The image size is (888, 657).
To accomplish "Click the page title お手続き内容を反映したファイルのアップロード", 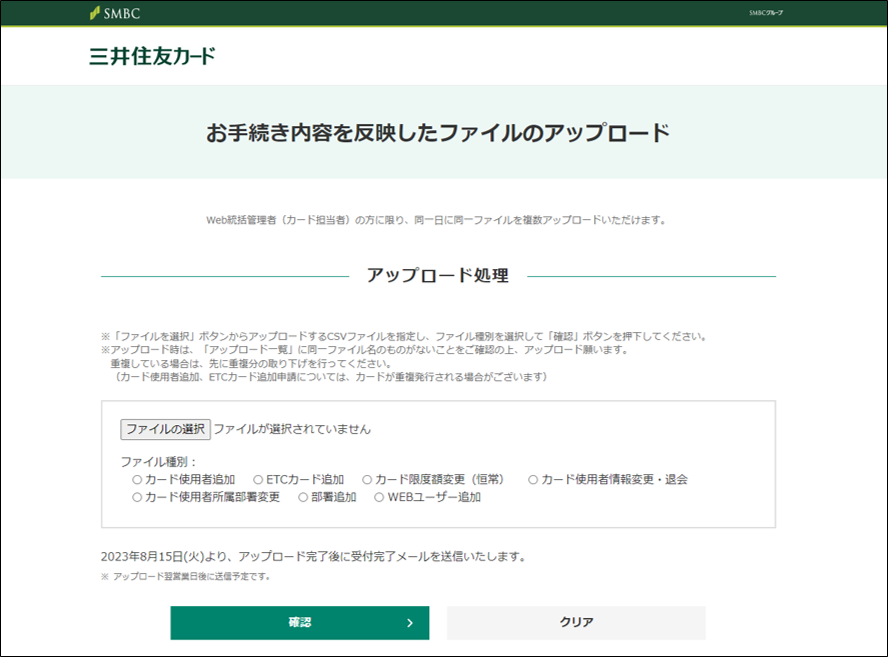I will [438, 133].
